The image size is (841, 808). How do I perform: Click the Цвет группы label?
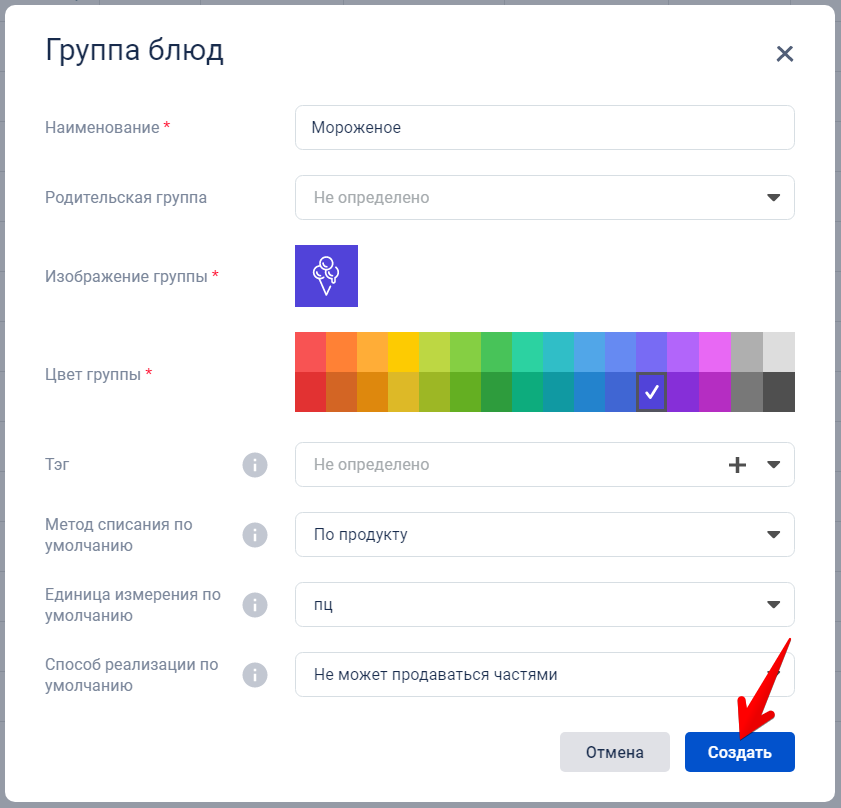pos(93,374)
